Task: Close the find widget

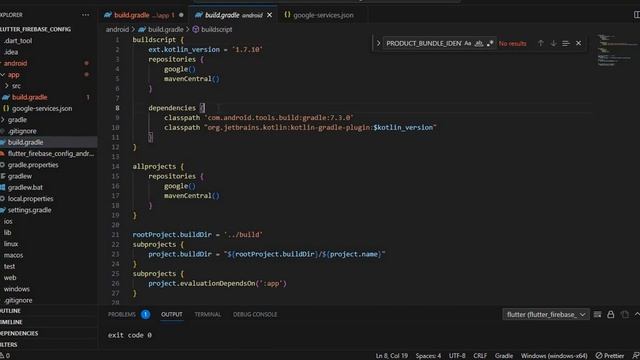Action: pos(578,43)
